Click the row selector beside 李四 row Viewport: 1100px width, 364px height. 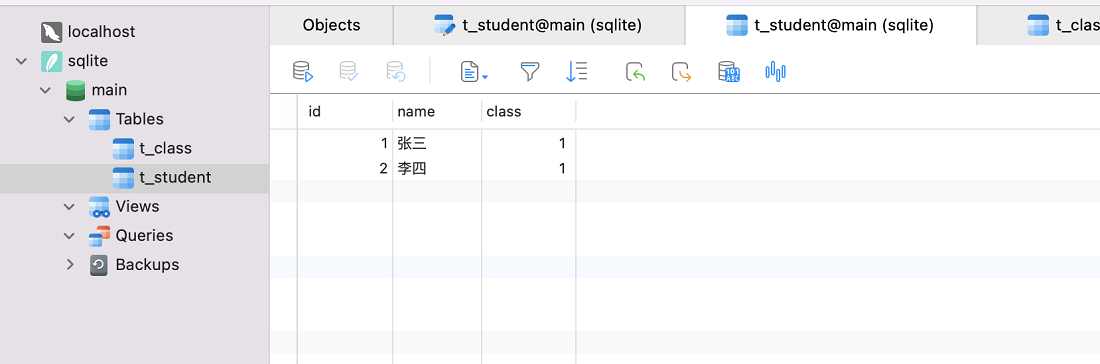(283, 168)
